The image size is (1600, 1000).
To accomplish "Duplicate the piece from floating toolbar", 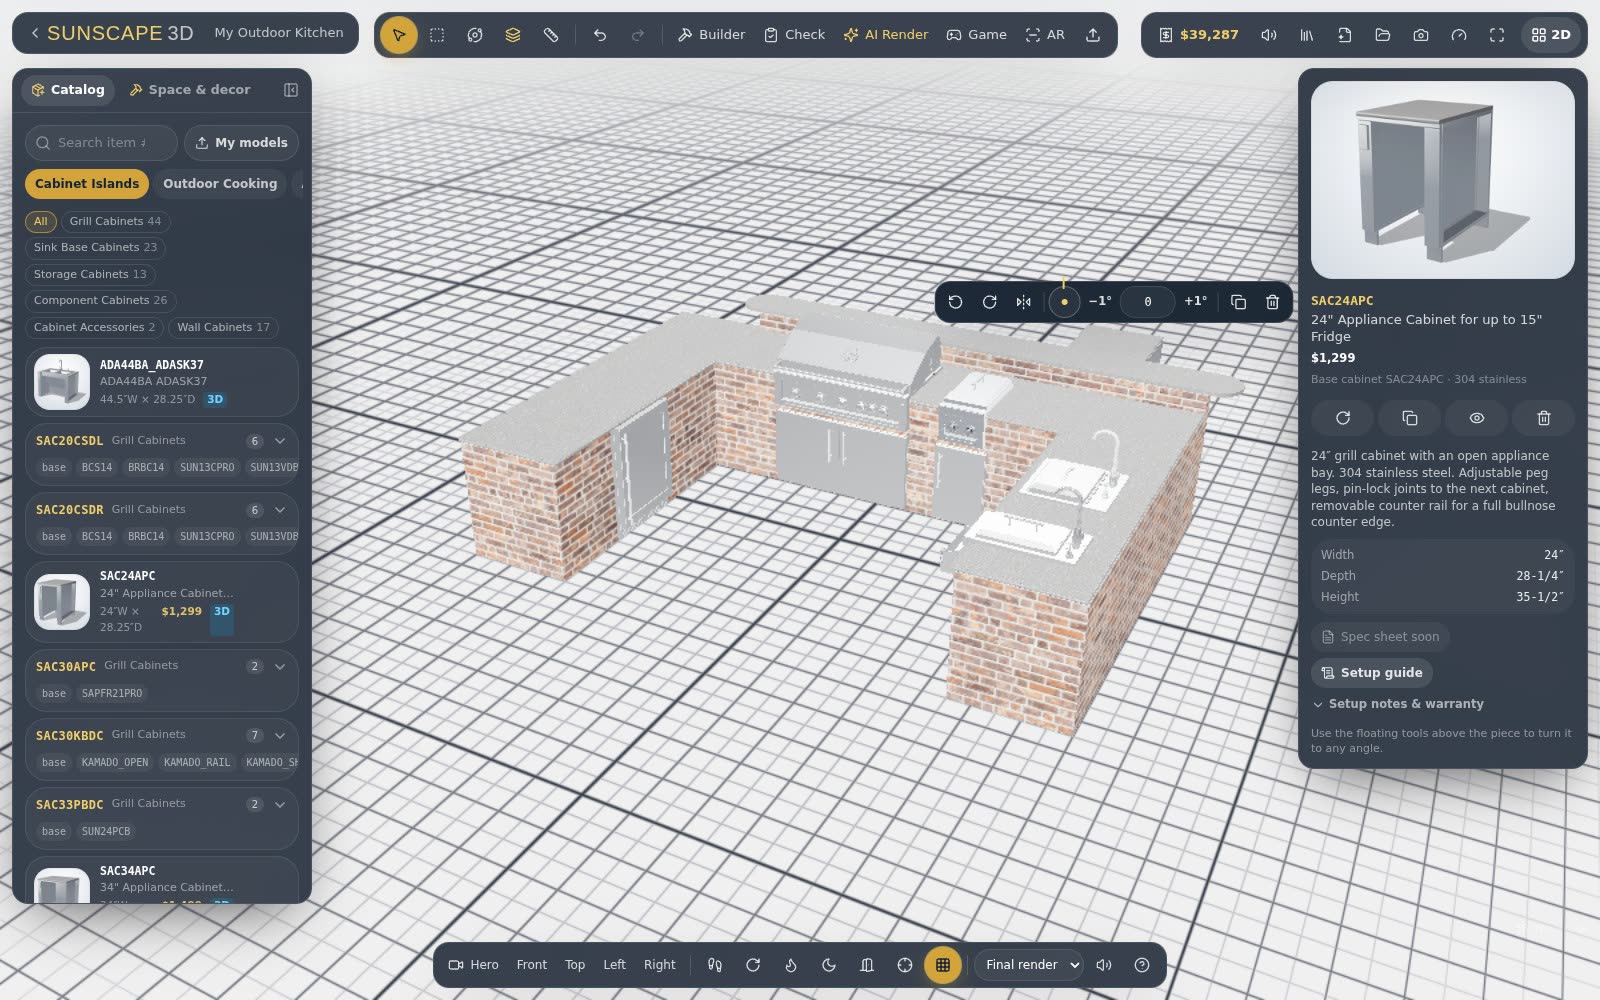I will click(x=1238, y=302).
